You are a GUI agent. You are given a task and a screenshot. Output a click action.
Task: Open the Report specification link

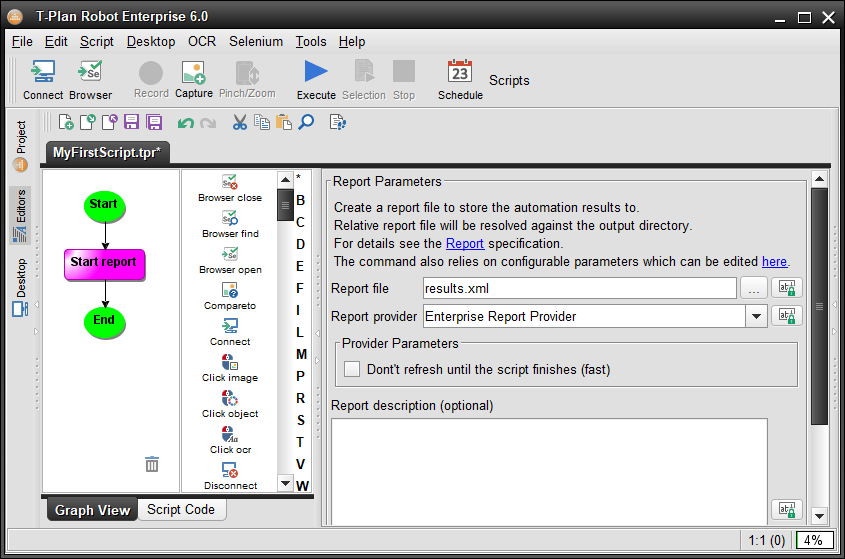464,243
